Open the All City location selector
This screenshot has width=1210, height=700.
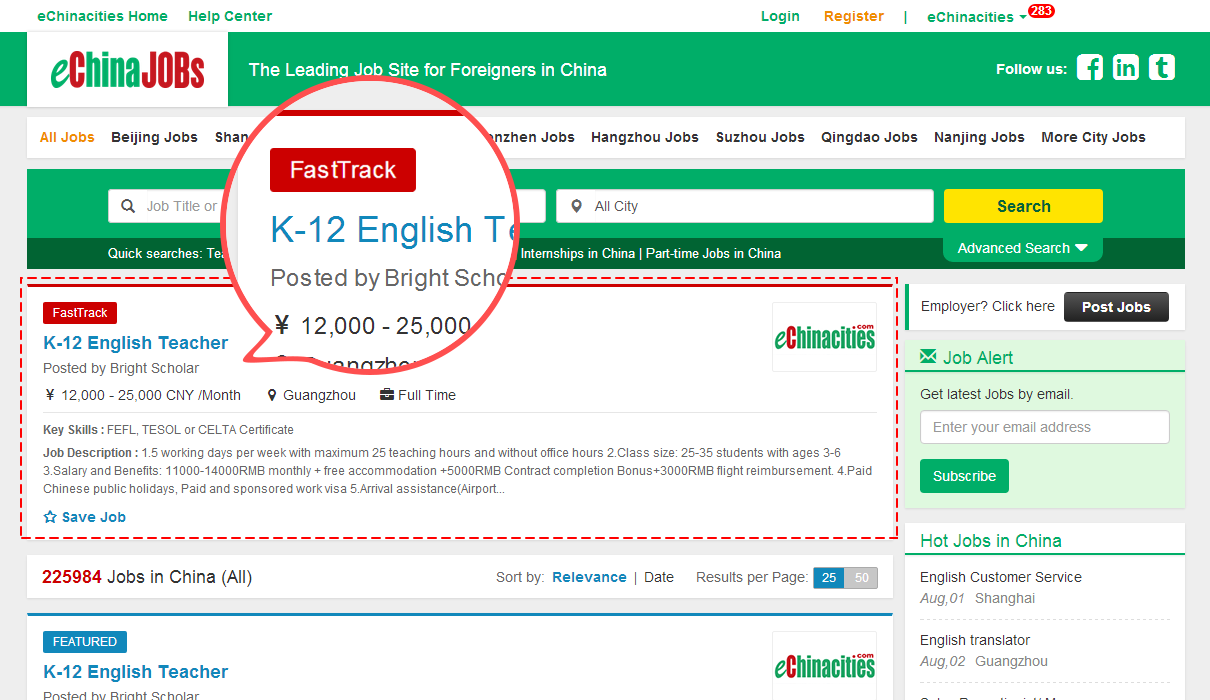pyautogui.click(x=744, y=206)
